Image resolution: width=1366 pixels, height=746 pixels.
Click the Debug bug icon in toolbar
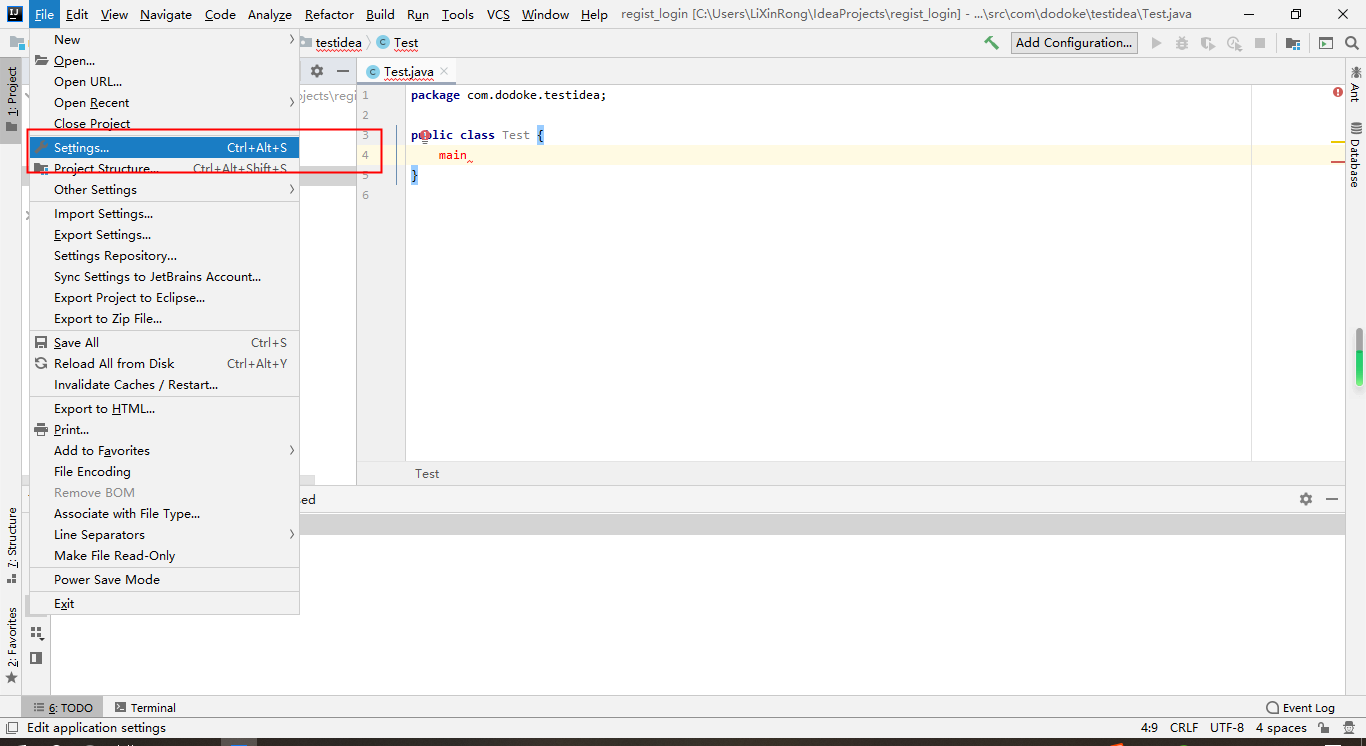1181,42
